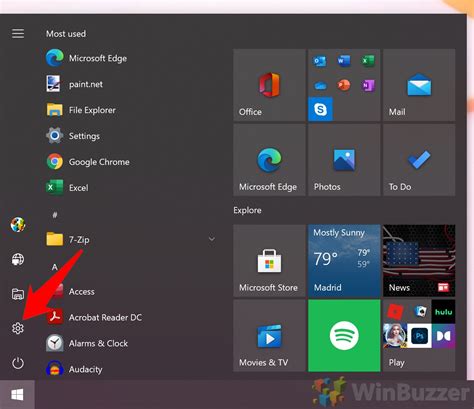This screenshot has width=474, height=409.
Task: Open Roblox icon in Play tile
Action: (x=395, y=312)
